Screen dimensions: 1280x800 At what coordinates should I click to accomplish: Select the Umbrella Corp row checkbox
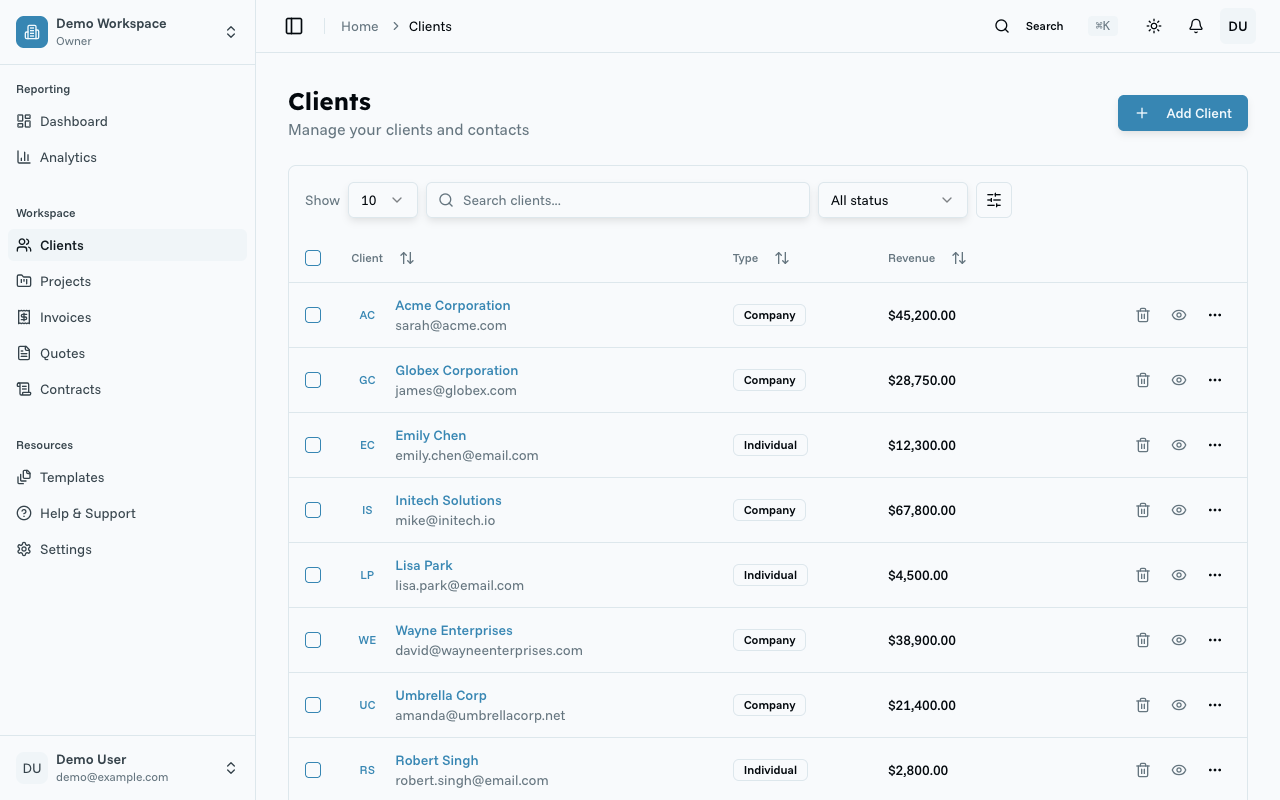pyautogui.click(x=313, y=705)
